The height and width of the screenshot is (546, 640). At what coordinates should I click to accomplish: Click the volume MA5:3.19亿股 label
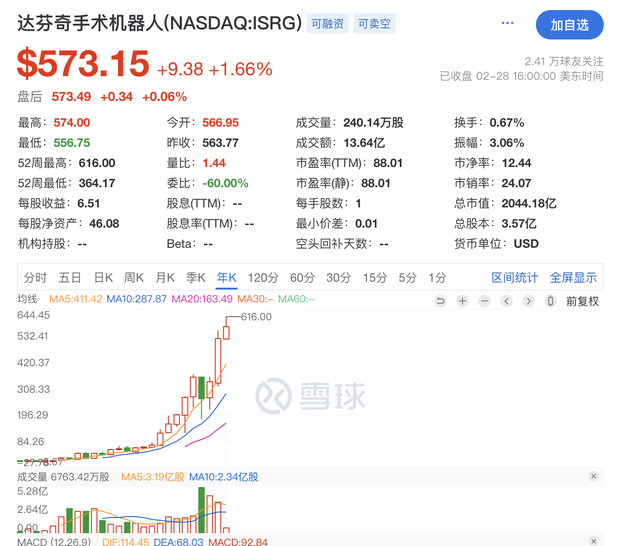point(153,477)
